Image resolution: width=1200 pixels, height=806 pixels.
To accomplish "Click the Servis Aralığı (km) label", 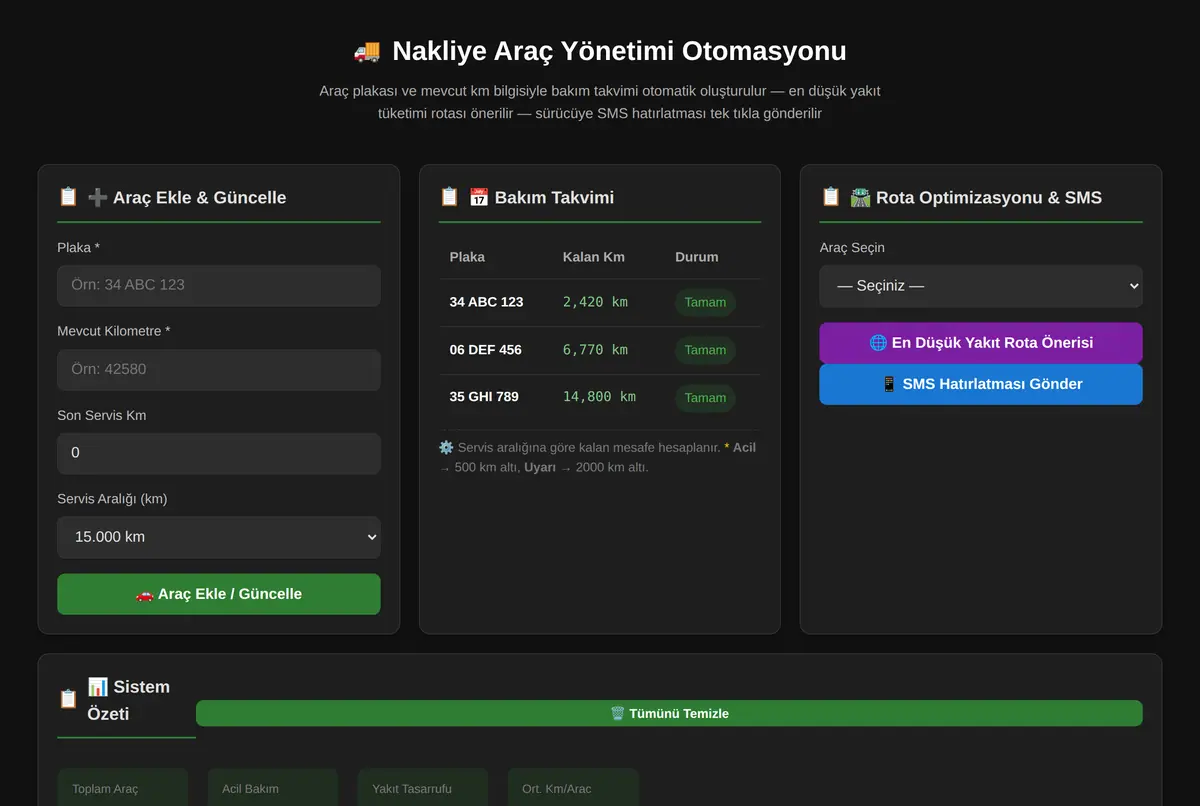I will [x=112, y=499].
